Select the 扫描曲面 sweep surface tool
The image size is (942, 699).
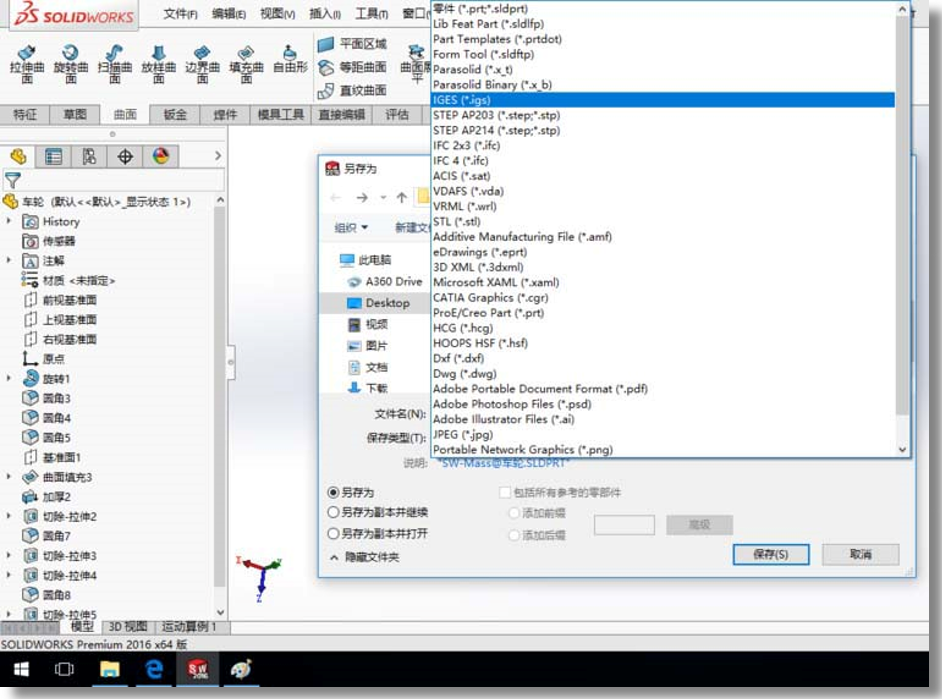click(x=114, y=64)
